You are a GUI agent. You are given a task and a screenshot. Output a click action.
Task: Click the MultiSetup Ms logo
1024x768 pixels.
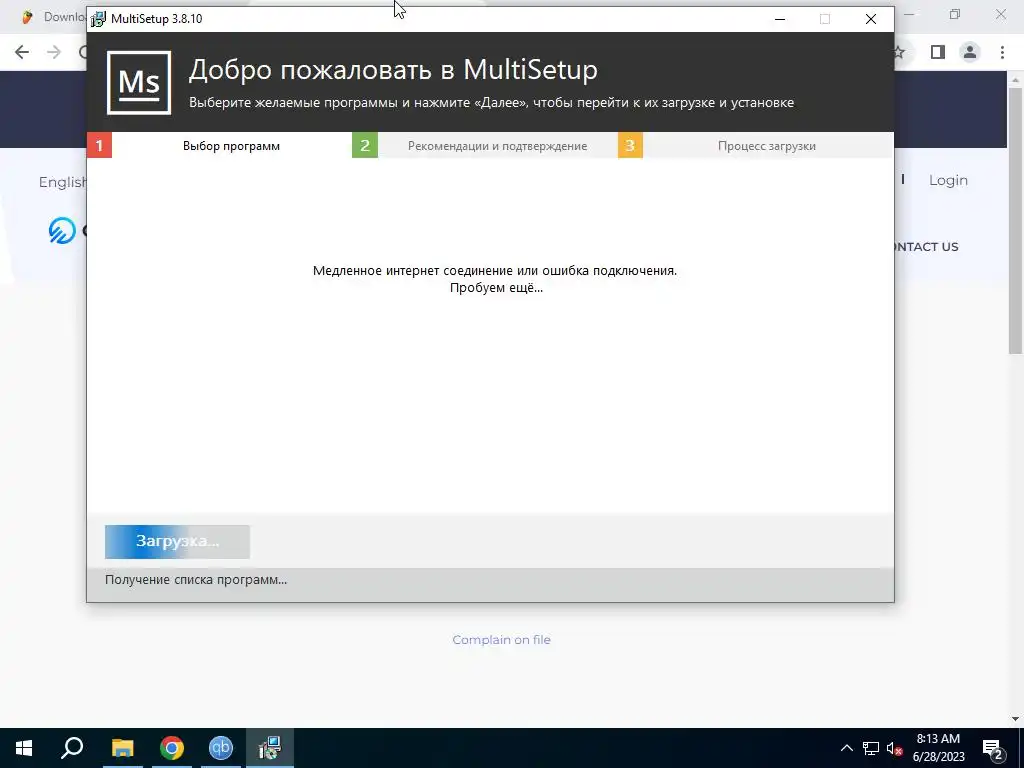point(139,83)
